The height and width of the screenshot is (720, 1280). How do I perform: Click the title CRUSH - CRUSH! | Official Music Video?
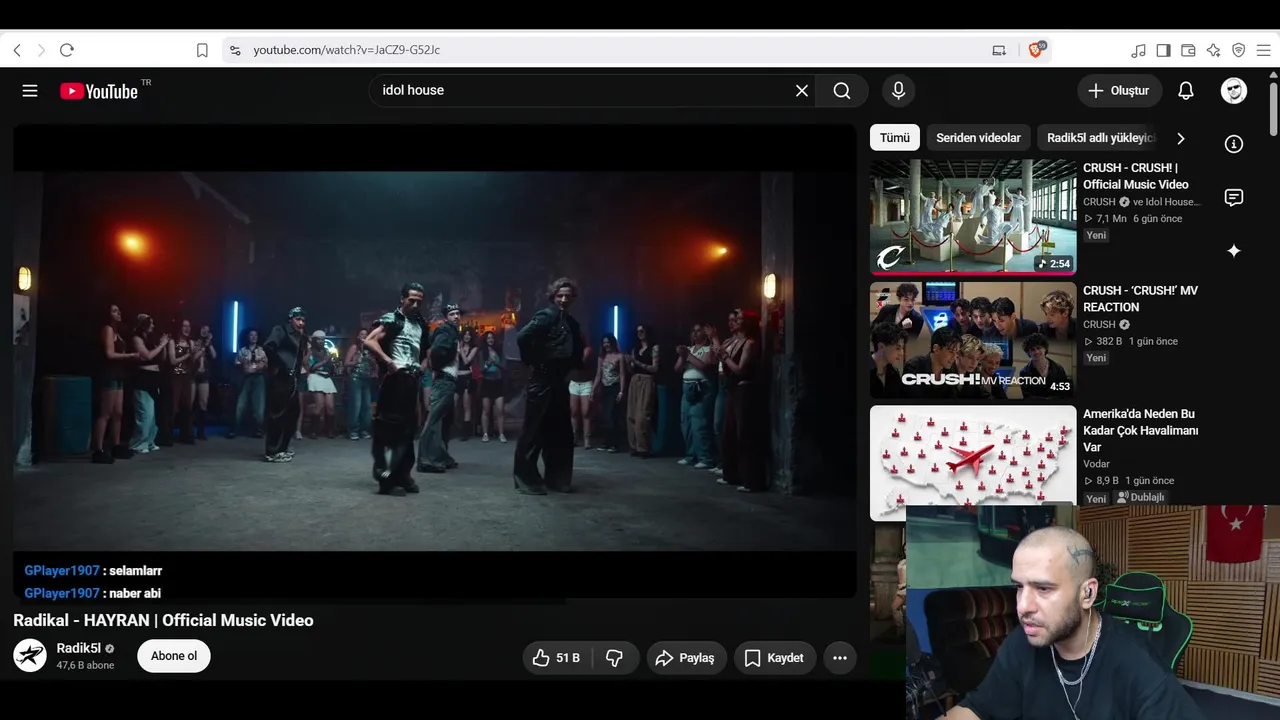click(x=1136, y=176)
